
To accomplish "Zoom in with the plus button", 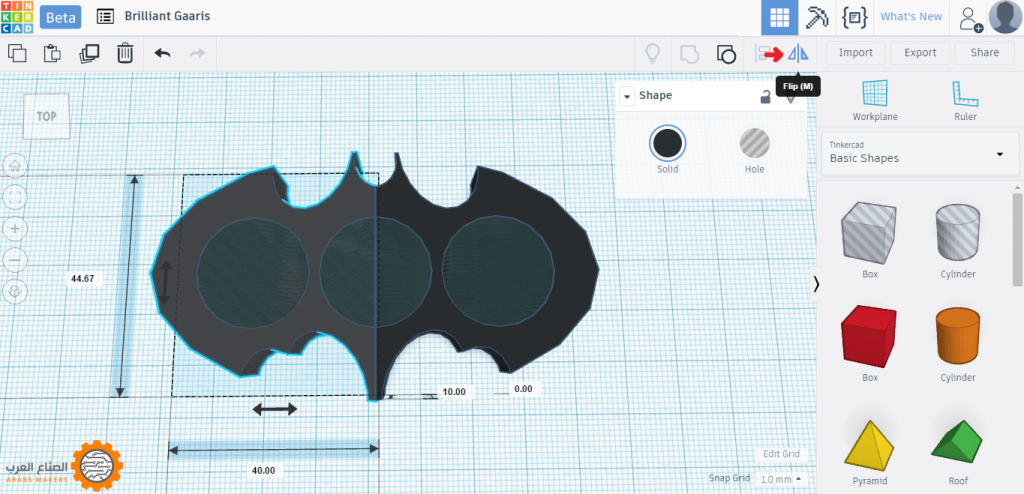I will [15, 229].
